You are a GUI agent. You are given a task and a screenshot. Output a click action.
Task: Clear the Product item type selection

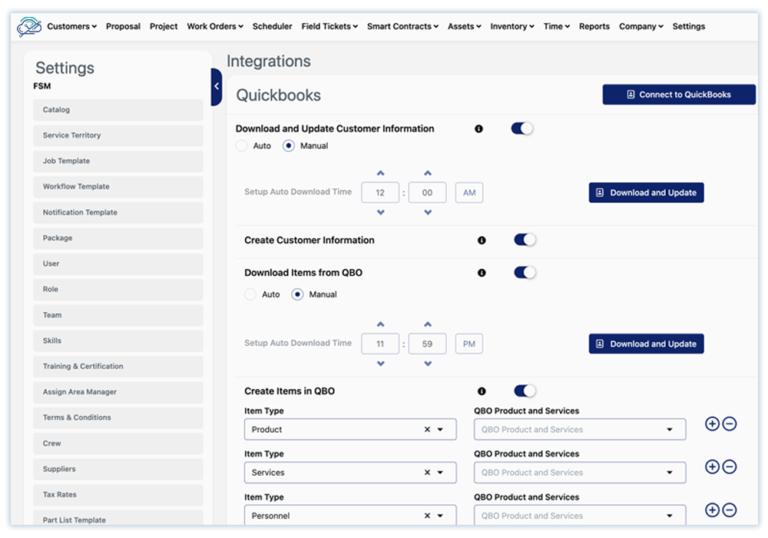click(427, 430)
